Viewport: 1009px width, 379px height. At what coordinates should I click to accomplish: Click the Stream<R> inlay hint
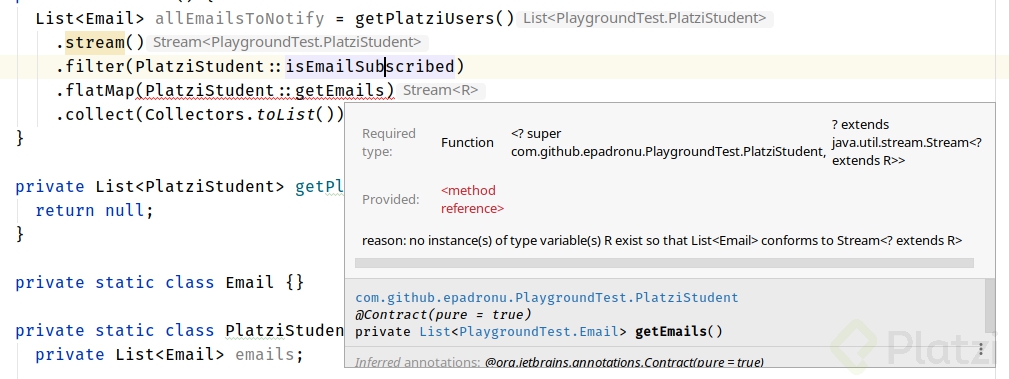point(441,91)
